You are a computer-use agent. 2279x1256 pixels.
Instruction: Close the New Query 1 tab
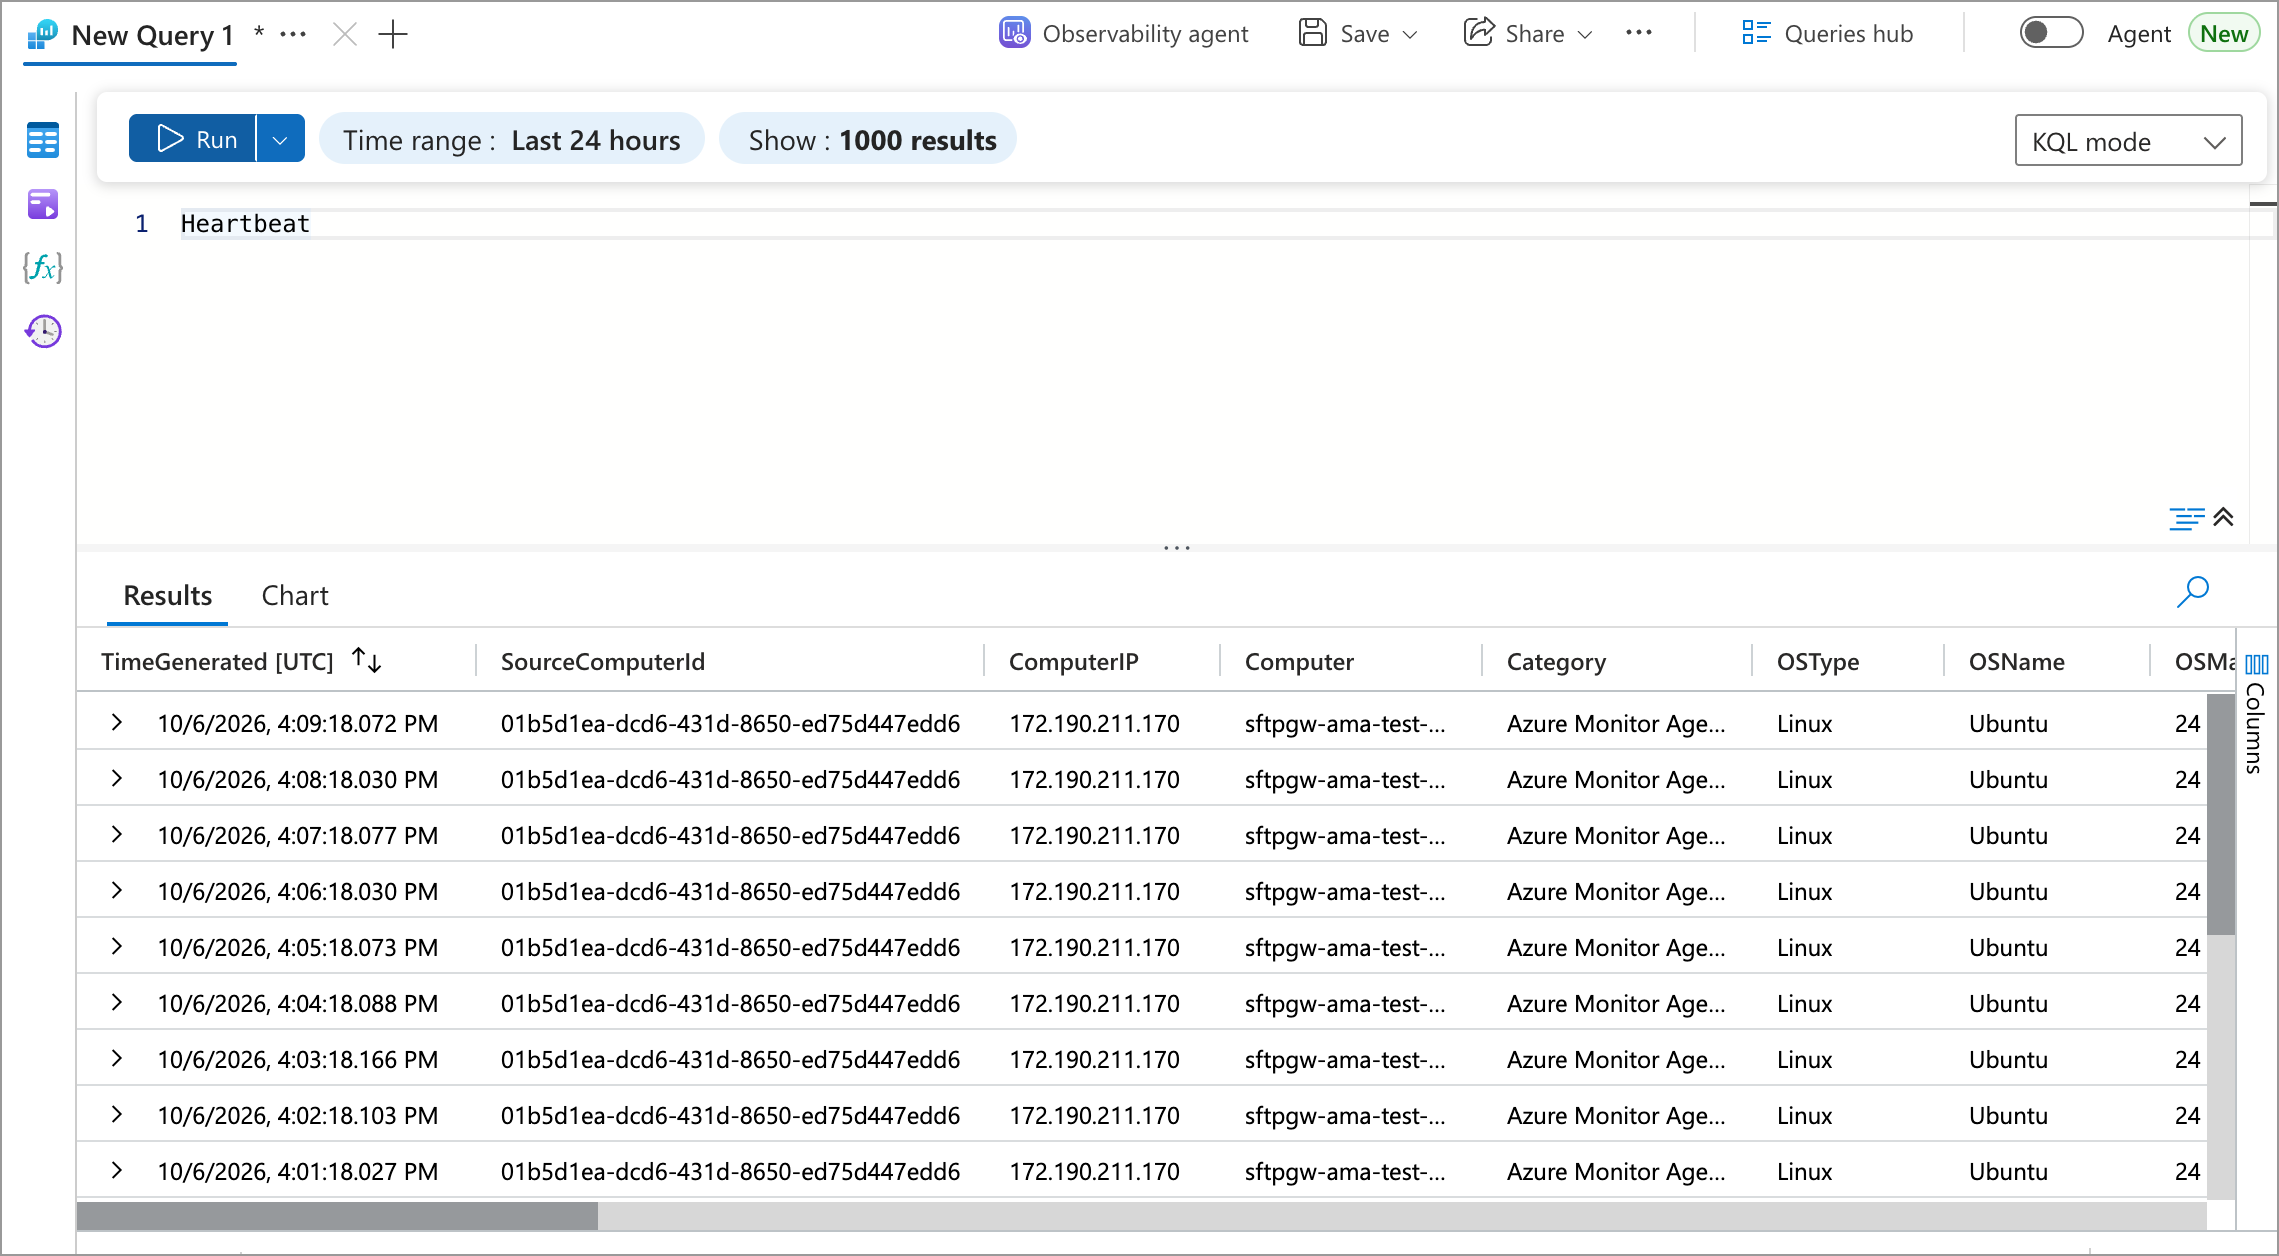click(345, 35)
